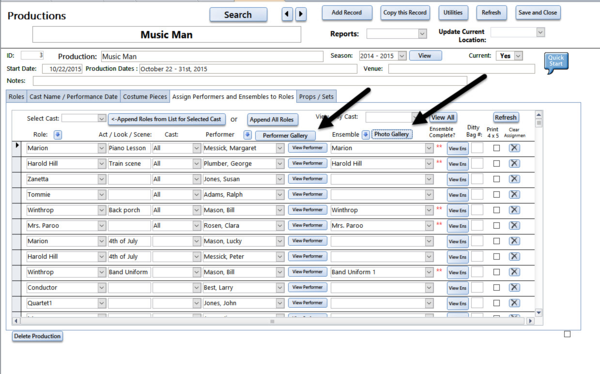Click the Photo Gallery button
600x374 pixels.
(x=391, y=134)
